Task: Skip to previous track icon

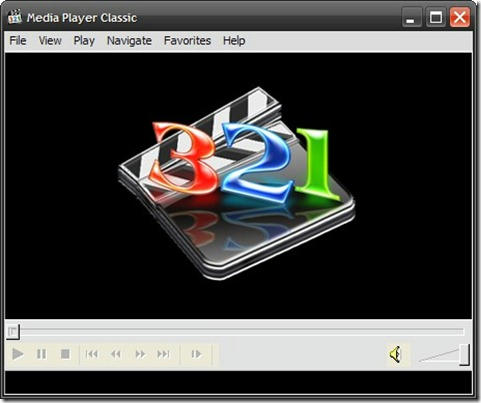Action: 92,354
